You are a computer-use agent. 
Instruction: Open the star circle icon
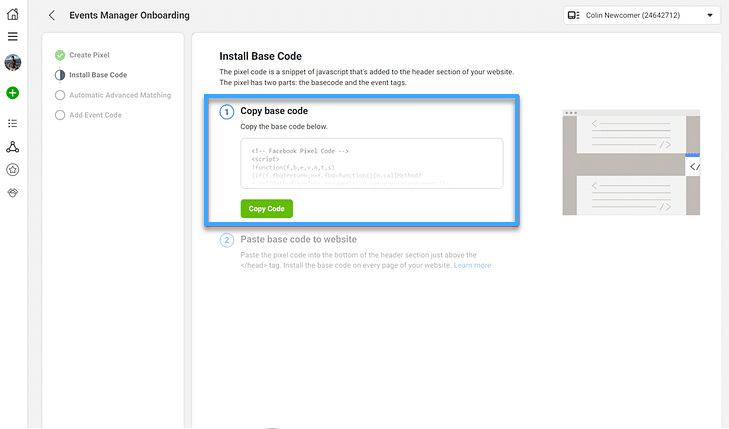(13, 170)
